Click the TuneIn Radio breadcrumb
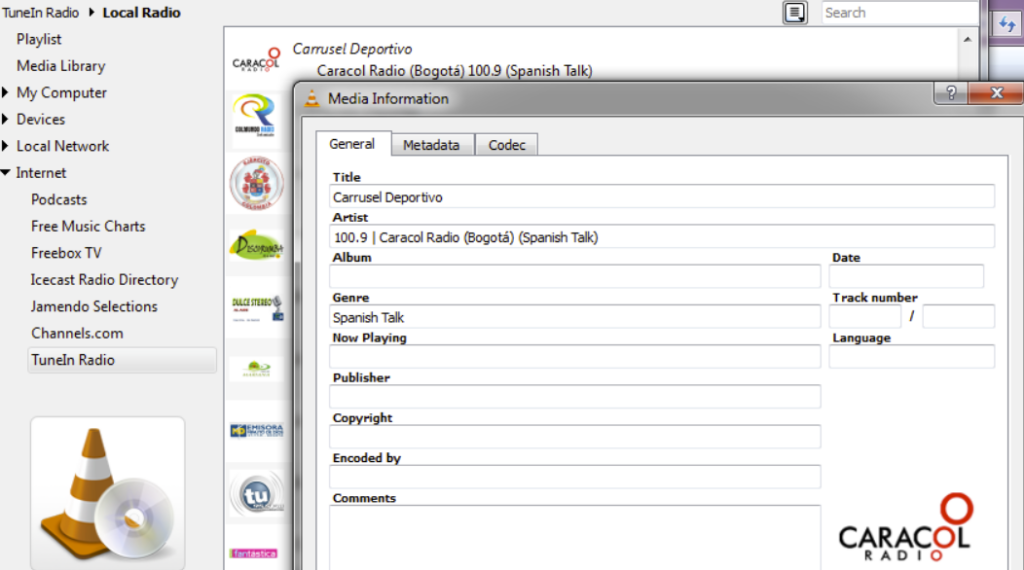Image resolution: width=1024 pixels, height=570 pixels. click(40, 12)
